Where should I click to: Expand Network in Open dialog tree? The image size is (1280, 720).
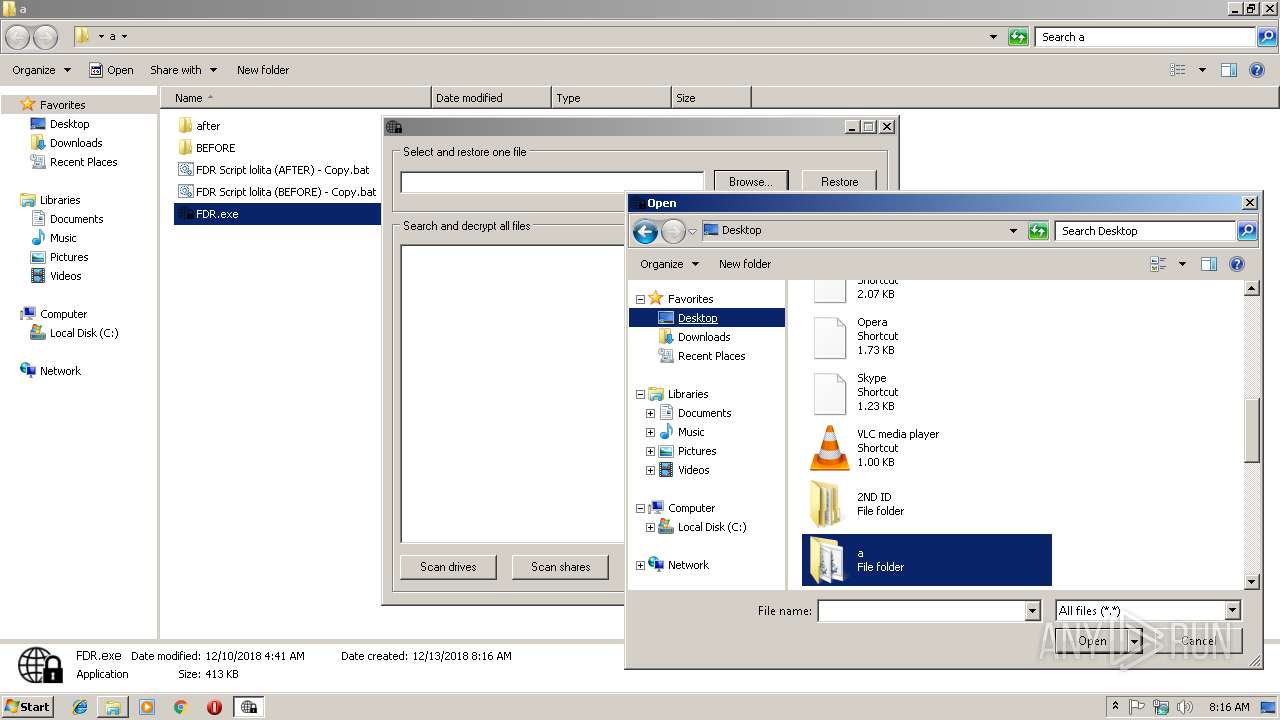tap(640, 565)
